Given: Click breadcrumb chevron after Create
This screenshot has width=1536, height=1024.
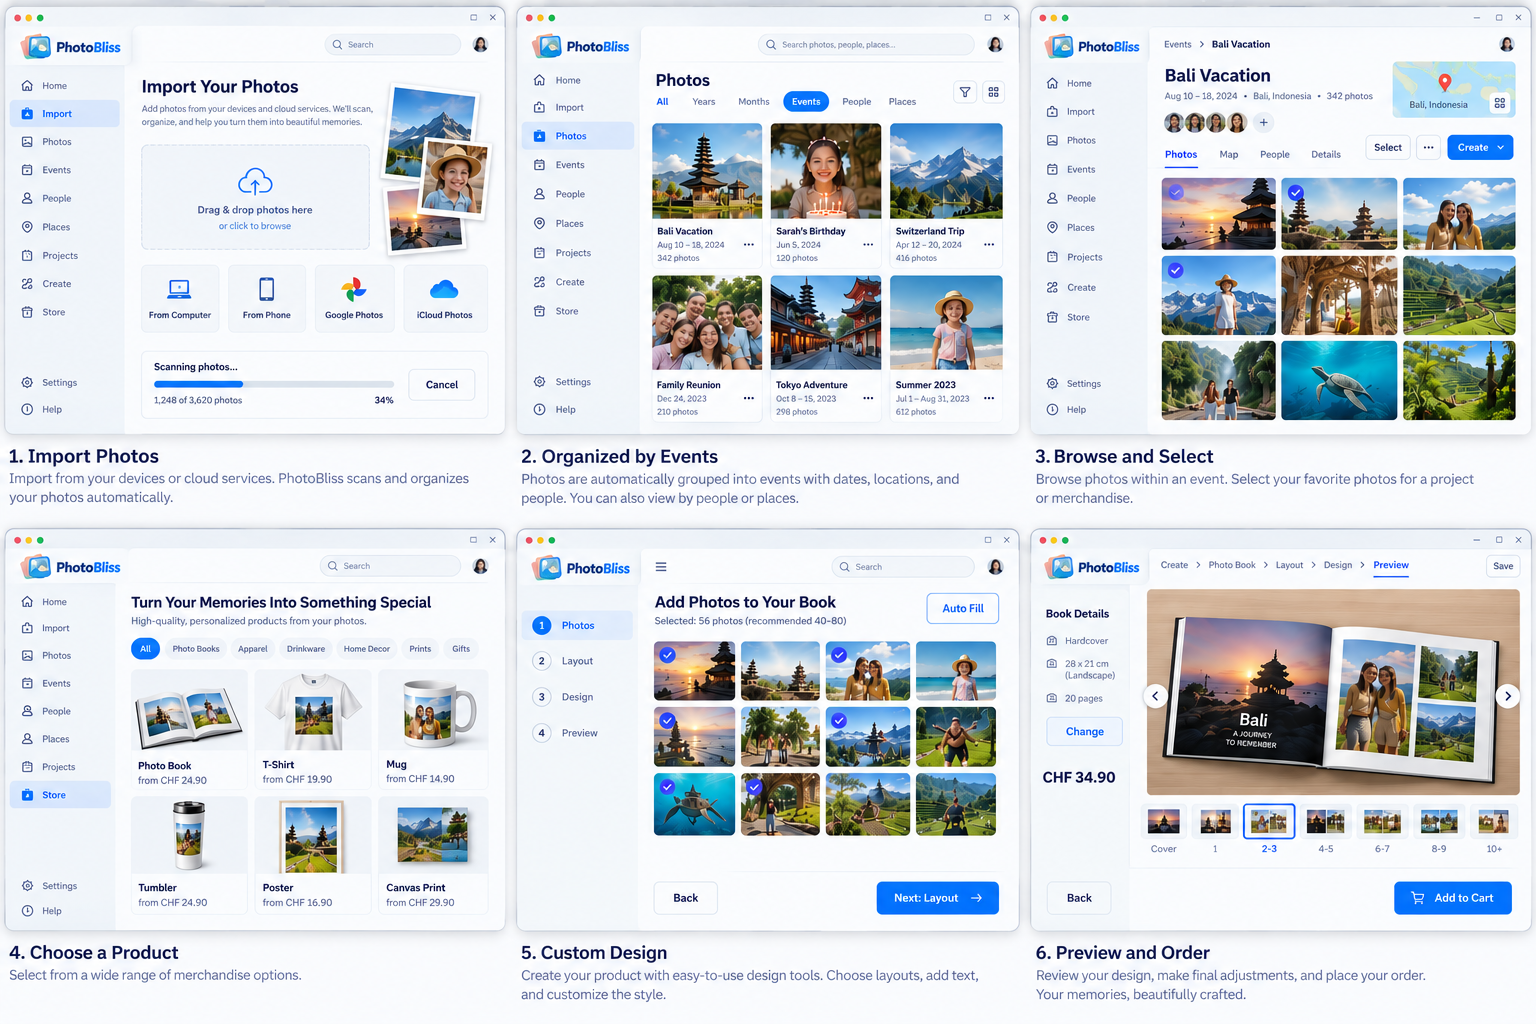Looking at the screenshot, I should click(1198, 566).
